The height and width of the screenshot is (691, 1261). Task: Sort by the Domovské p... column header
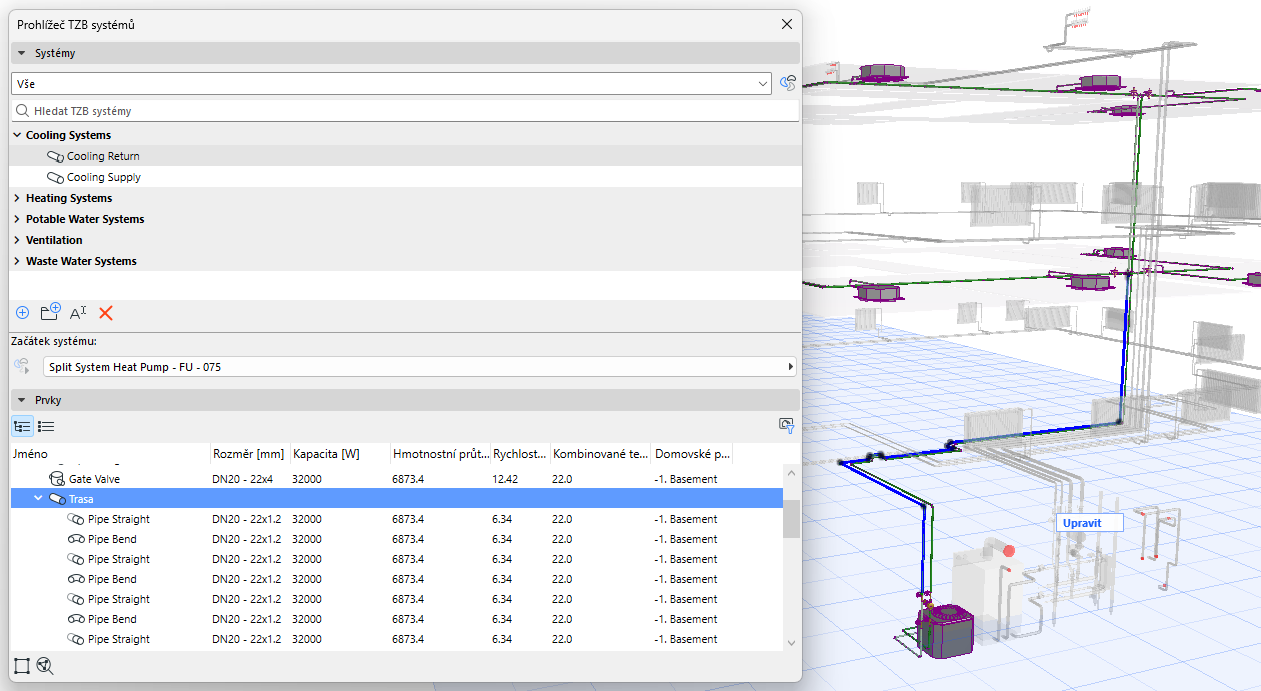(x=692, y=454)
